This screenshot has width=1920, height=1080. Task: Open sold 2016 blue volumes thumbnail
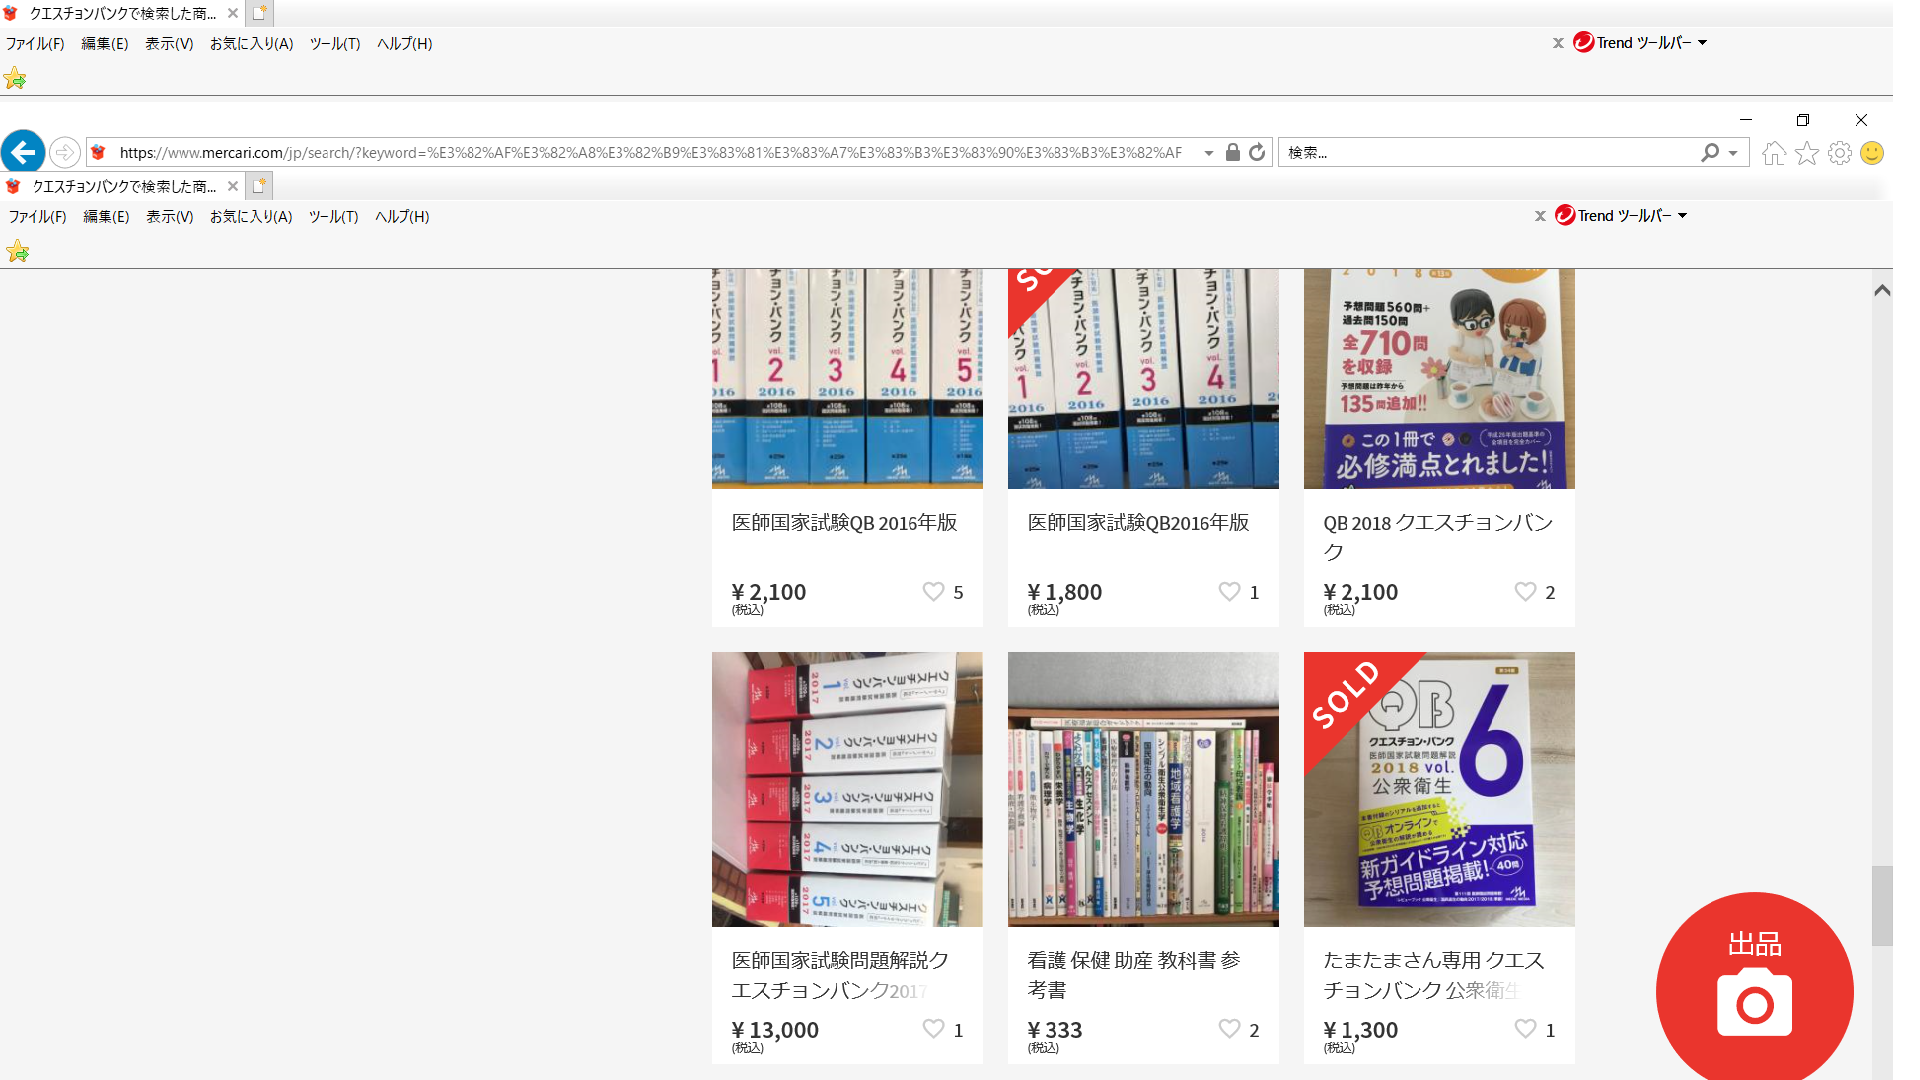click(x=1143, y=378)
